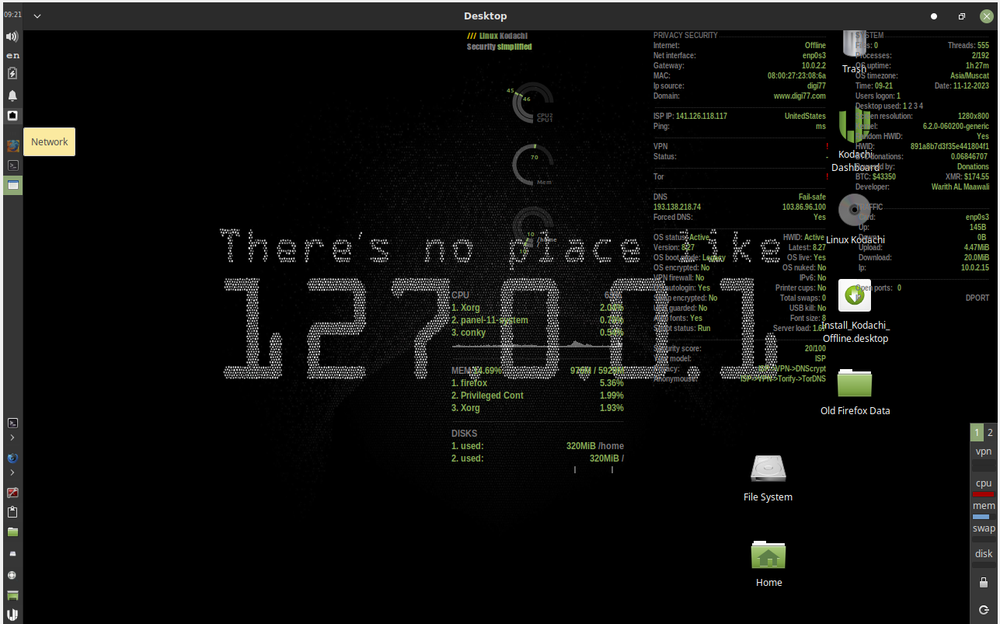Click the round dot window button left of the restore button
Image resolution: width=1000 pixels, height=624 pixels.
pyautogui.click(x=934, y=16)
